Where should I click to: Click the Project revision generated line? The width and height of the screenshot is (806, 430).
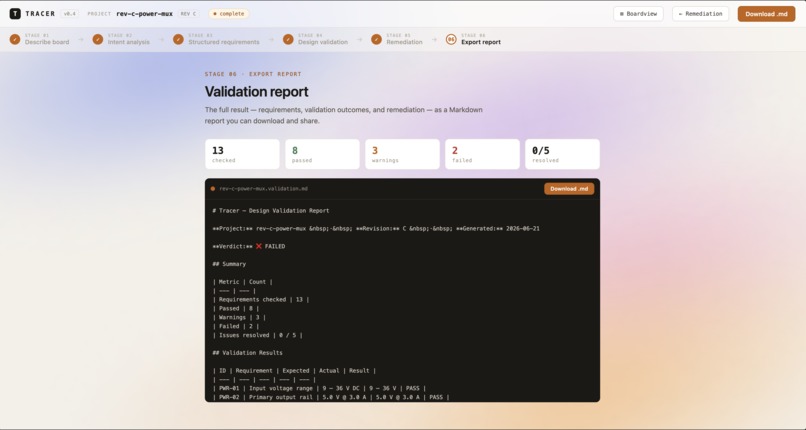coord(376,229)
